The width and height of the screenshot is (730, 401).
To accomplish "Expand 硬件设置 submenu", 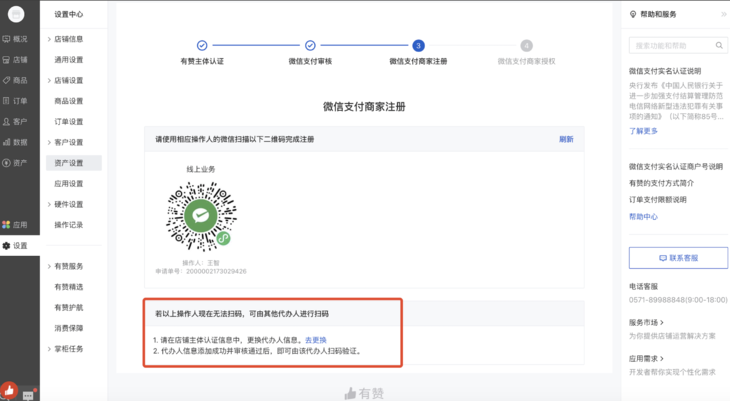I will pos(68,204).
